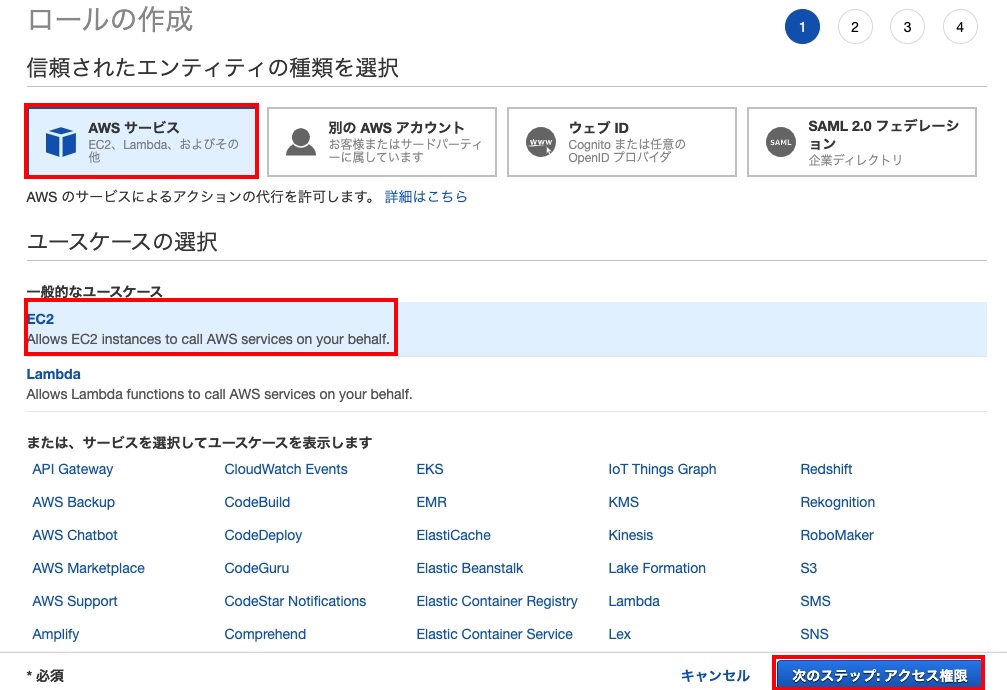This screenshot has height=690, width=1007.
Task: Click the WWW globe icon for ウェブ ID
Action: click(540, 141)
